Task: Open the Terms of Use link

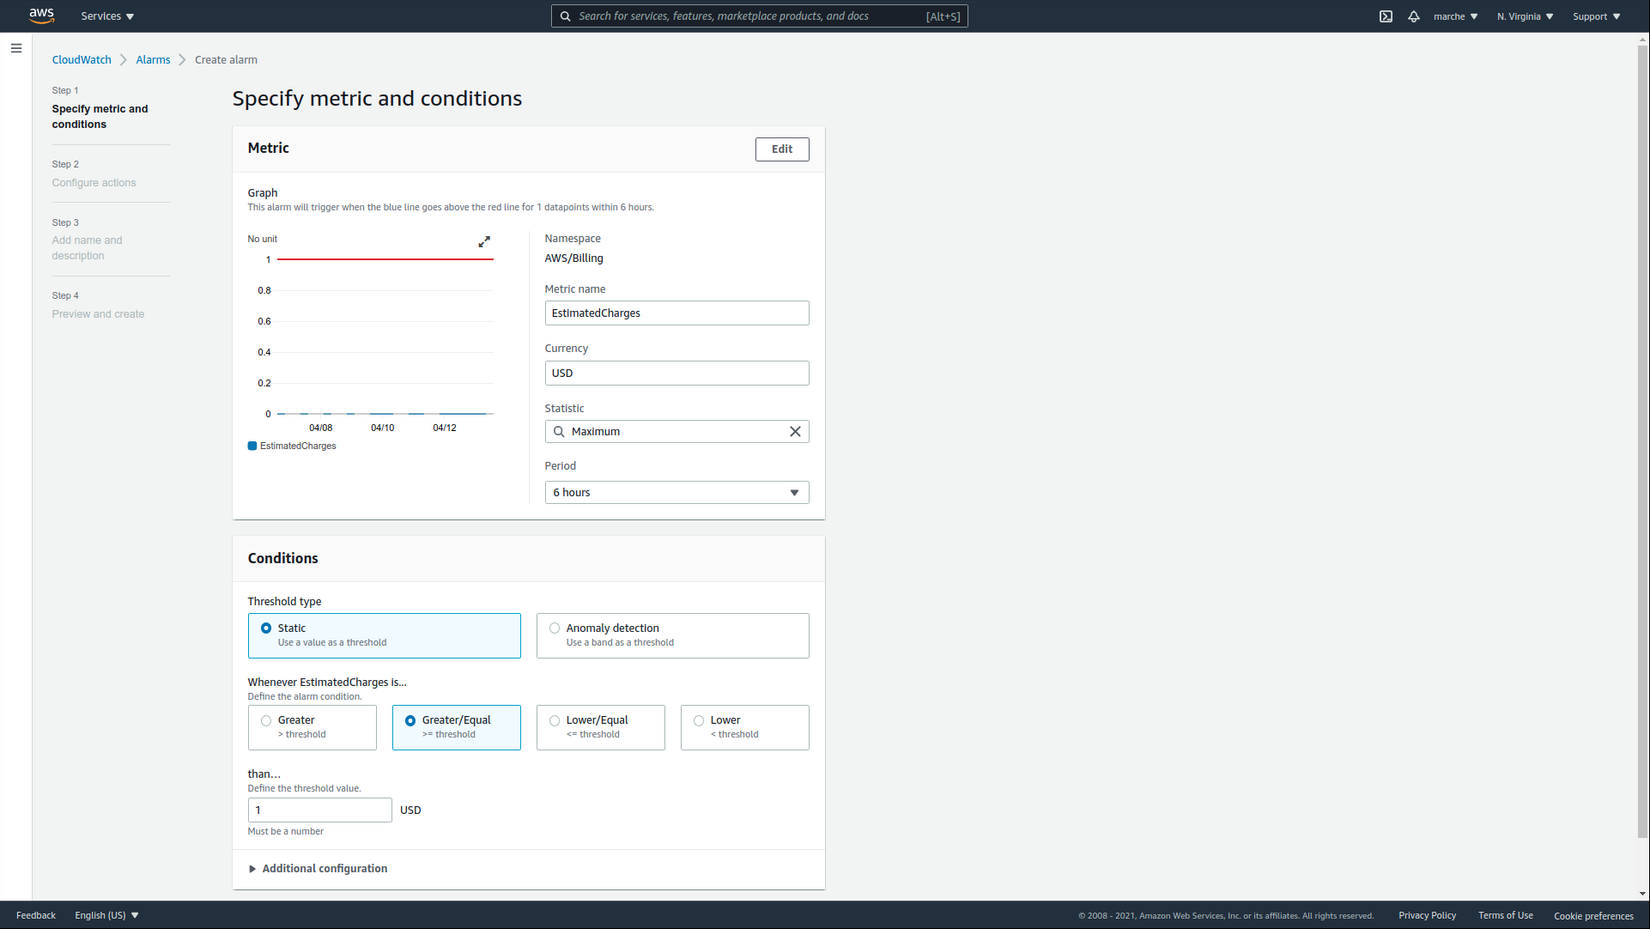Action: pyautogui.click(x=1505, y=915)
